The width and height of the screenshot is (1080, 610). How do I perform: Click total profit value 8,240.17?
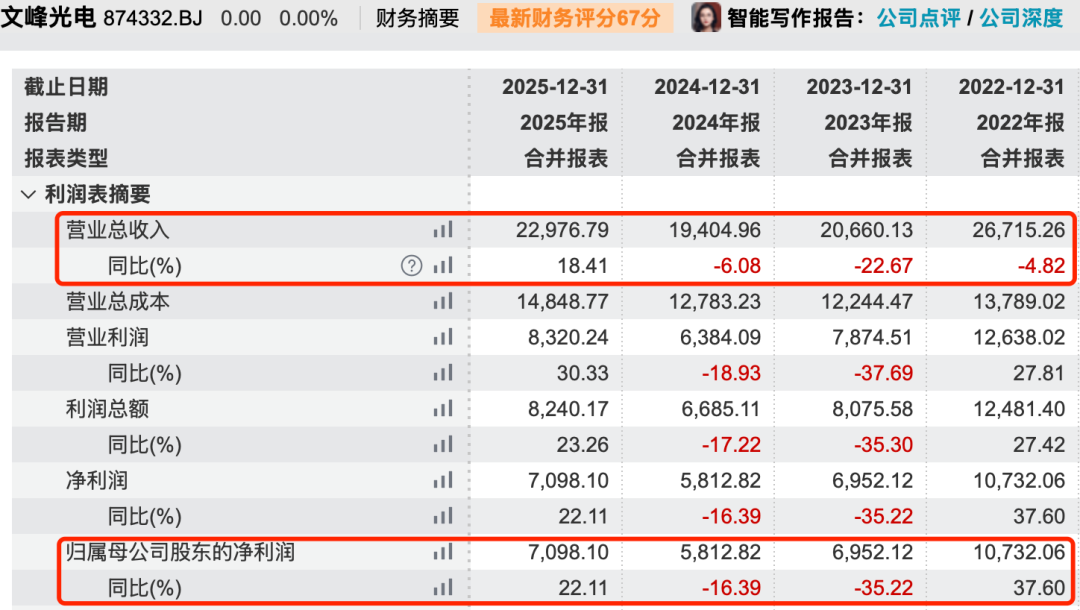click(568, 409)
